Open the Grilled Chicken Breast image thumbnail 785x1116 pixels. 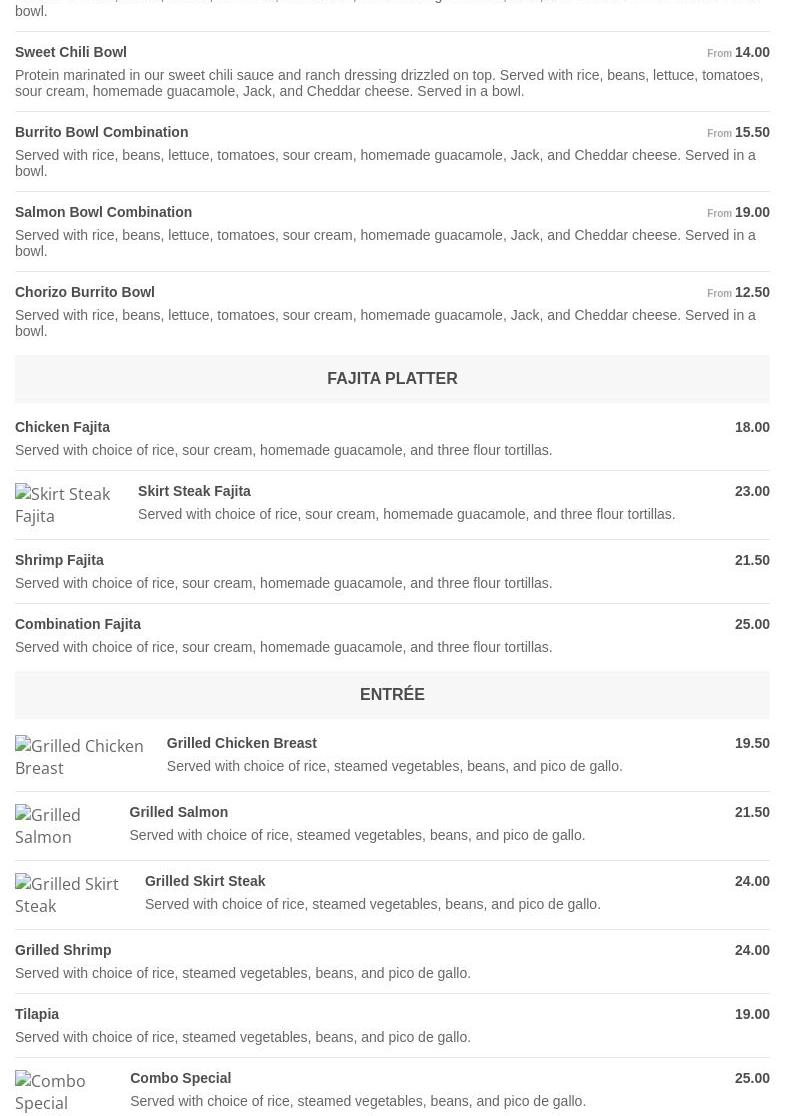pyautogui.click(x=82, y=757)
